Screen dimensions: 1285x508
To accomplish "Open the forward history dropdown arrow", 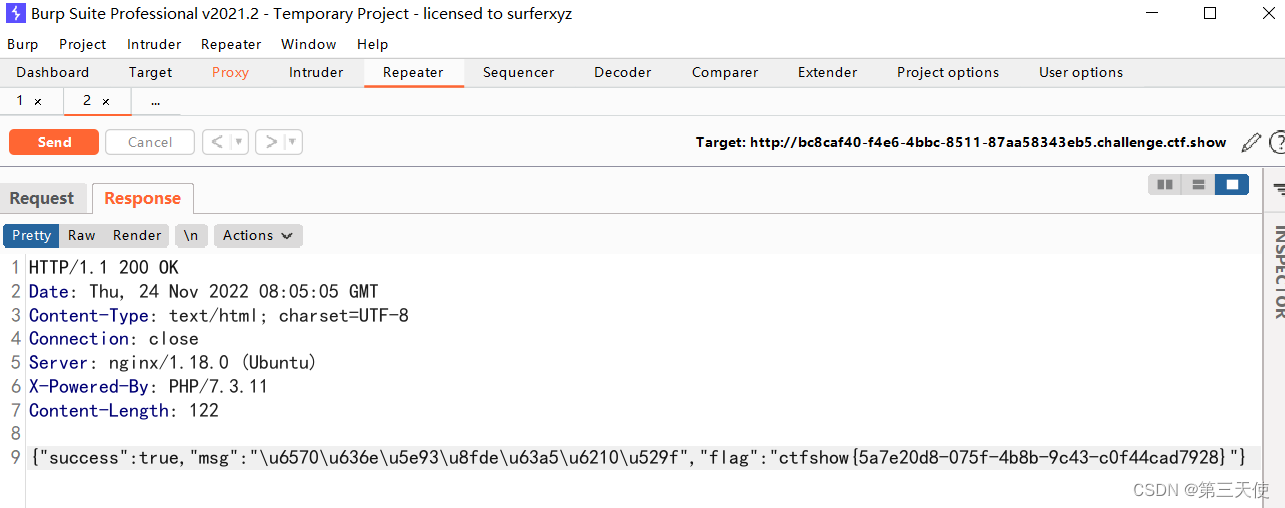I will tap(293, 142).
